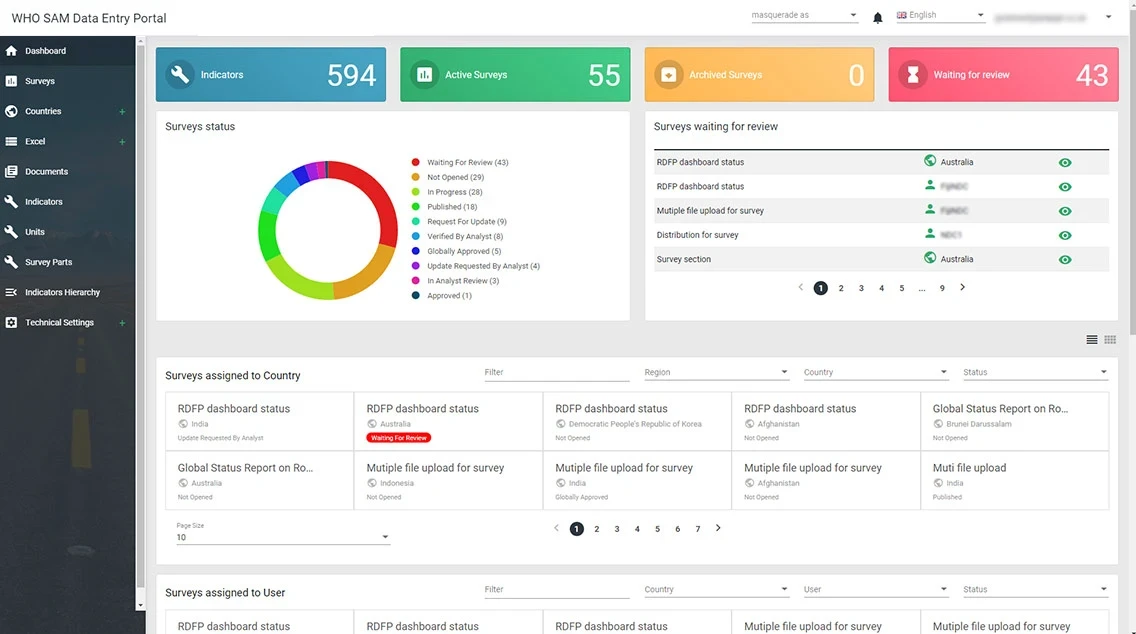Open RDFP dashboard status card for India
Screen dimensions: 1136x634
259,422
